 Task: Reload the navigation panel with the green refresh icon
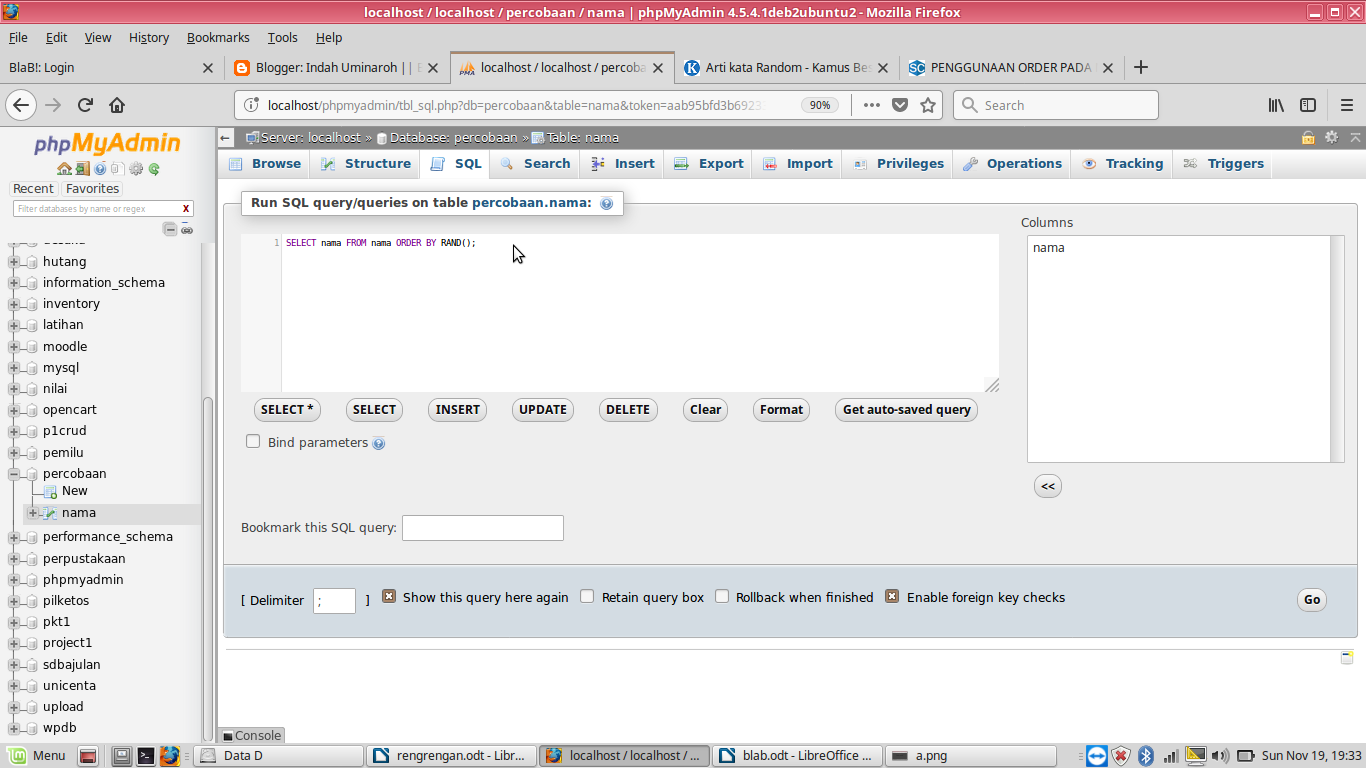click(153, 169)
